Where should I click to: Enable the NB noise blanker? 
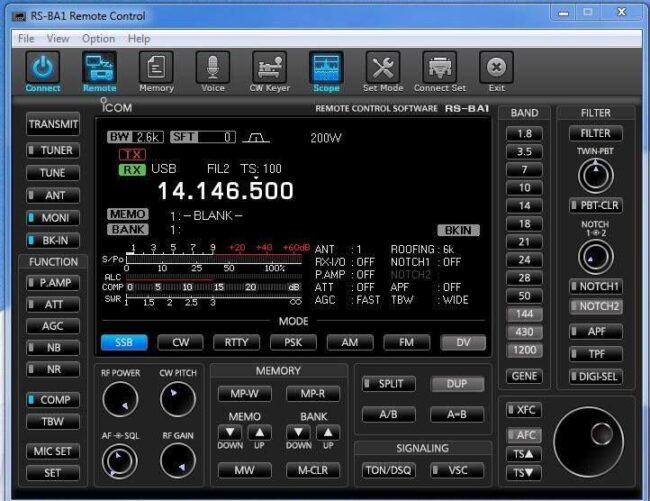[53, 347]
